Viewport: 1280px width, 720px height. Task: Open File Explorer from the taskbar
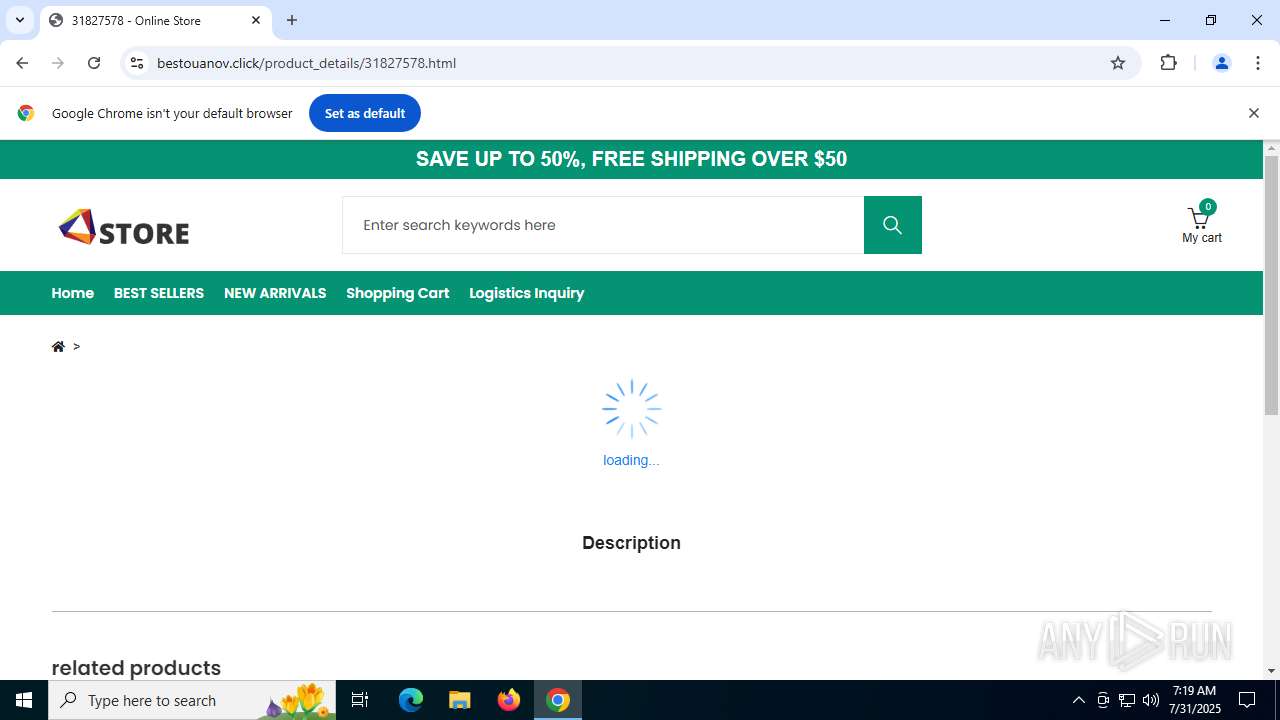click(459, 700)
